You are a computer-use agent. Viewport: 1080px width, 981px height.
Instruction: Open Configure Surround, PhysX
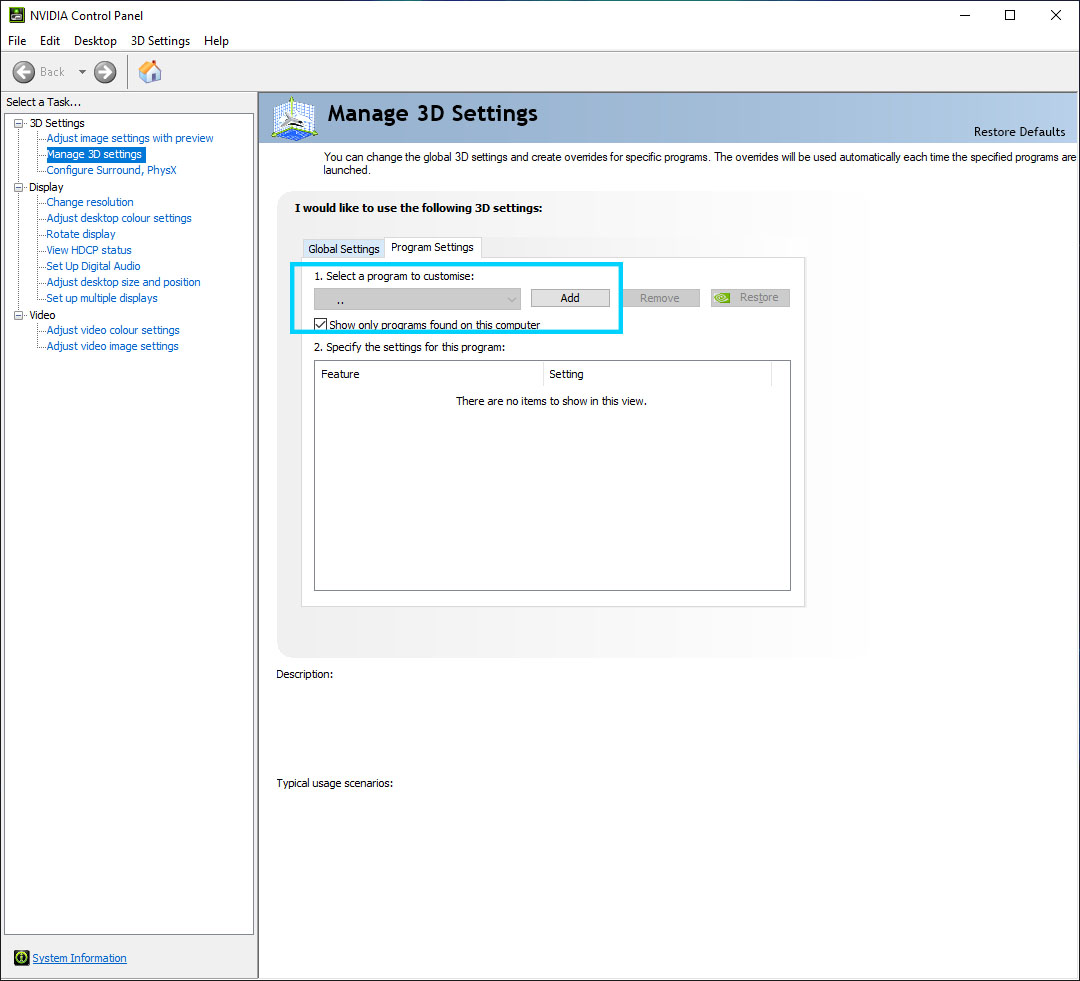[112, 170]
